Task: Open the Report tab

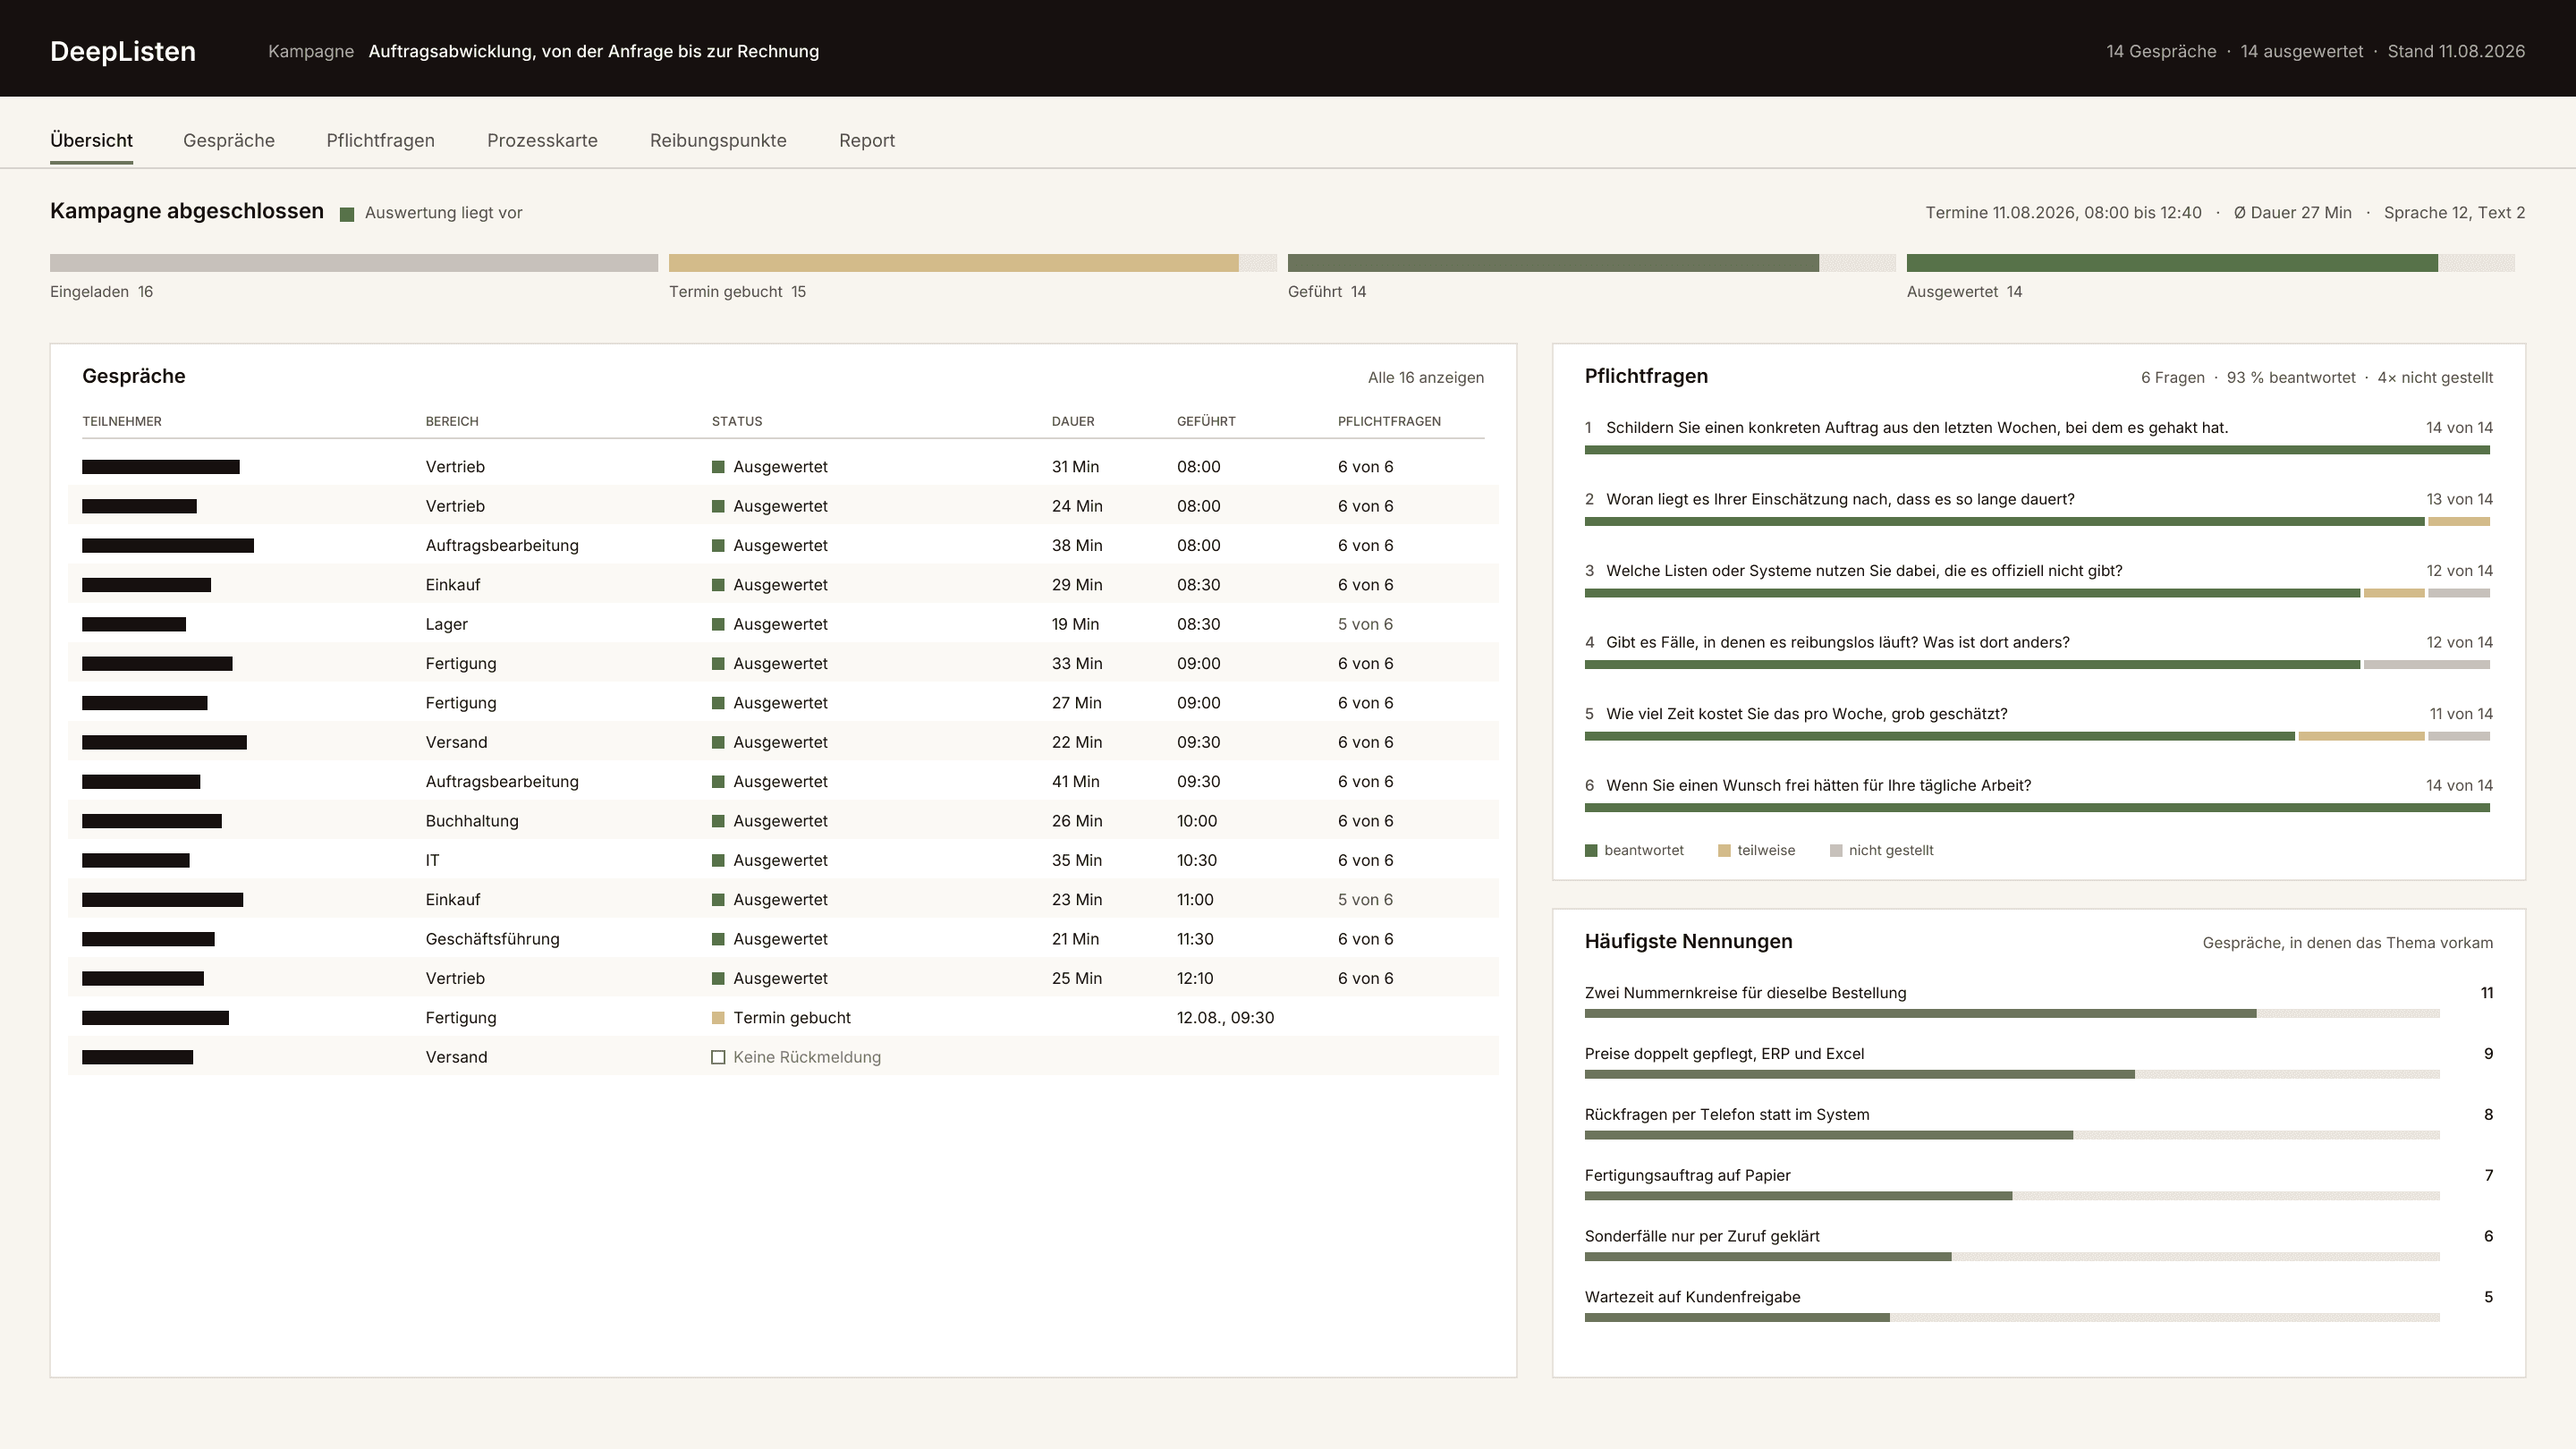Action: pyautogui.click(x=867, y=140)
